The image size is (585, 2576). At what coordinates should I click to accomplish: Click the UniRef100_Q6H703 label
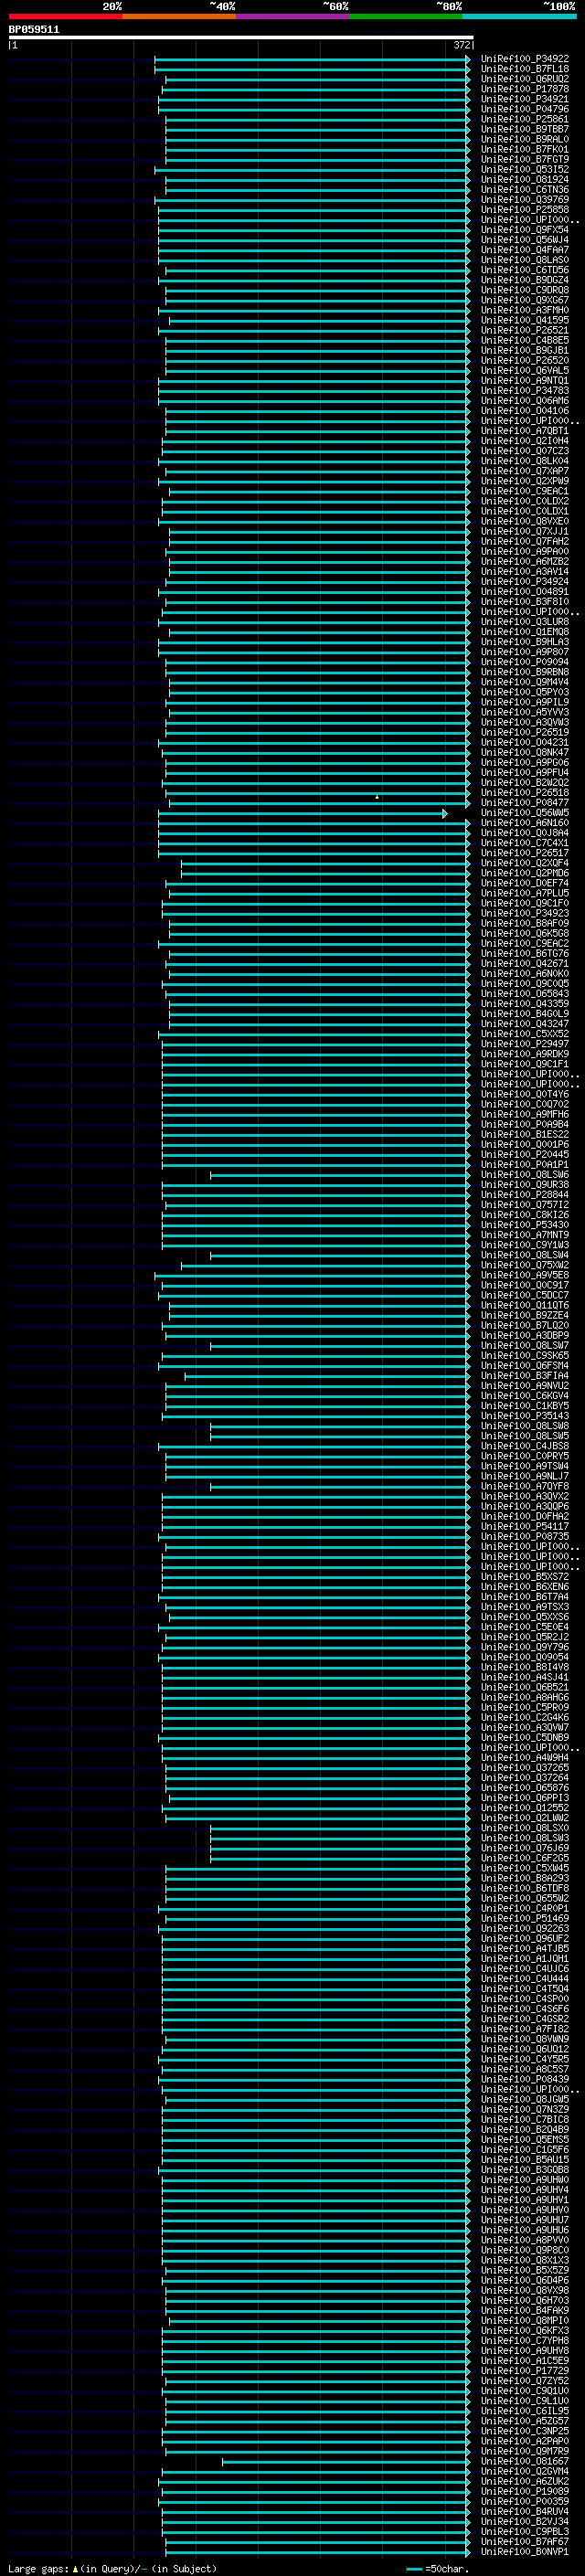tap(525, 2300)
